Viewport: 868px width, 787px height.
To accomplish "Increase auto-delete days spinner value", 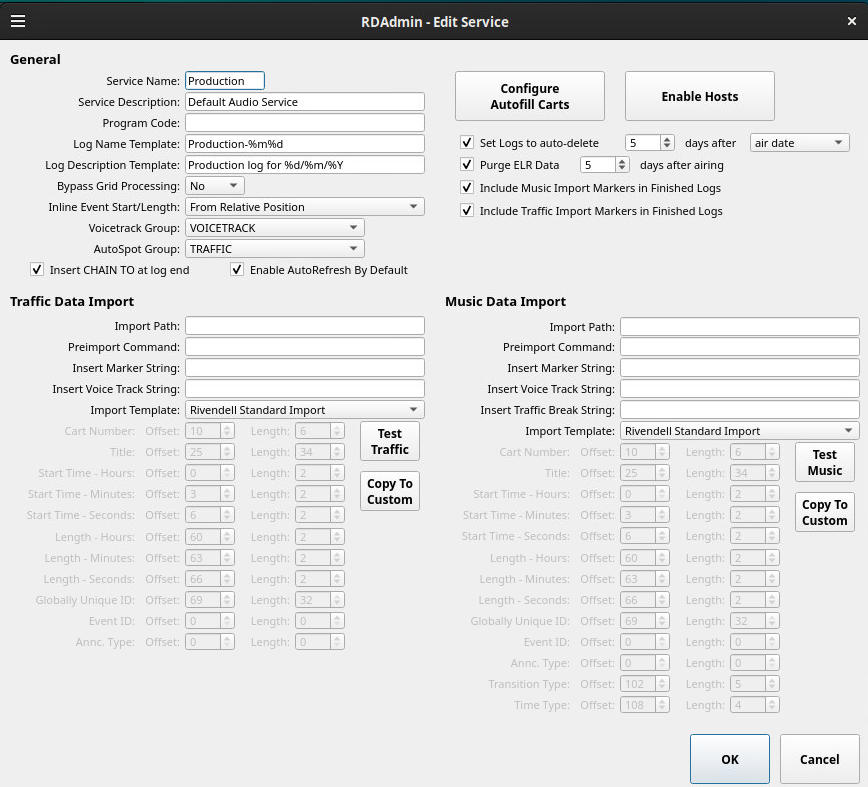I will (x=667, y=139).
